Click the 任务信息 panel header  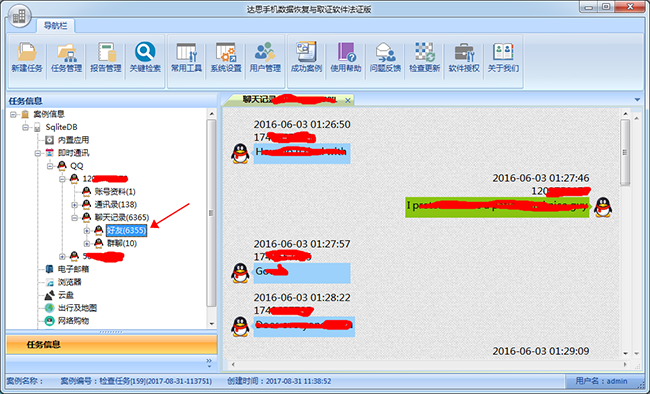click(112, 101)
